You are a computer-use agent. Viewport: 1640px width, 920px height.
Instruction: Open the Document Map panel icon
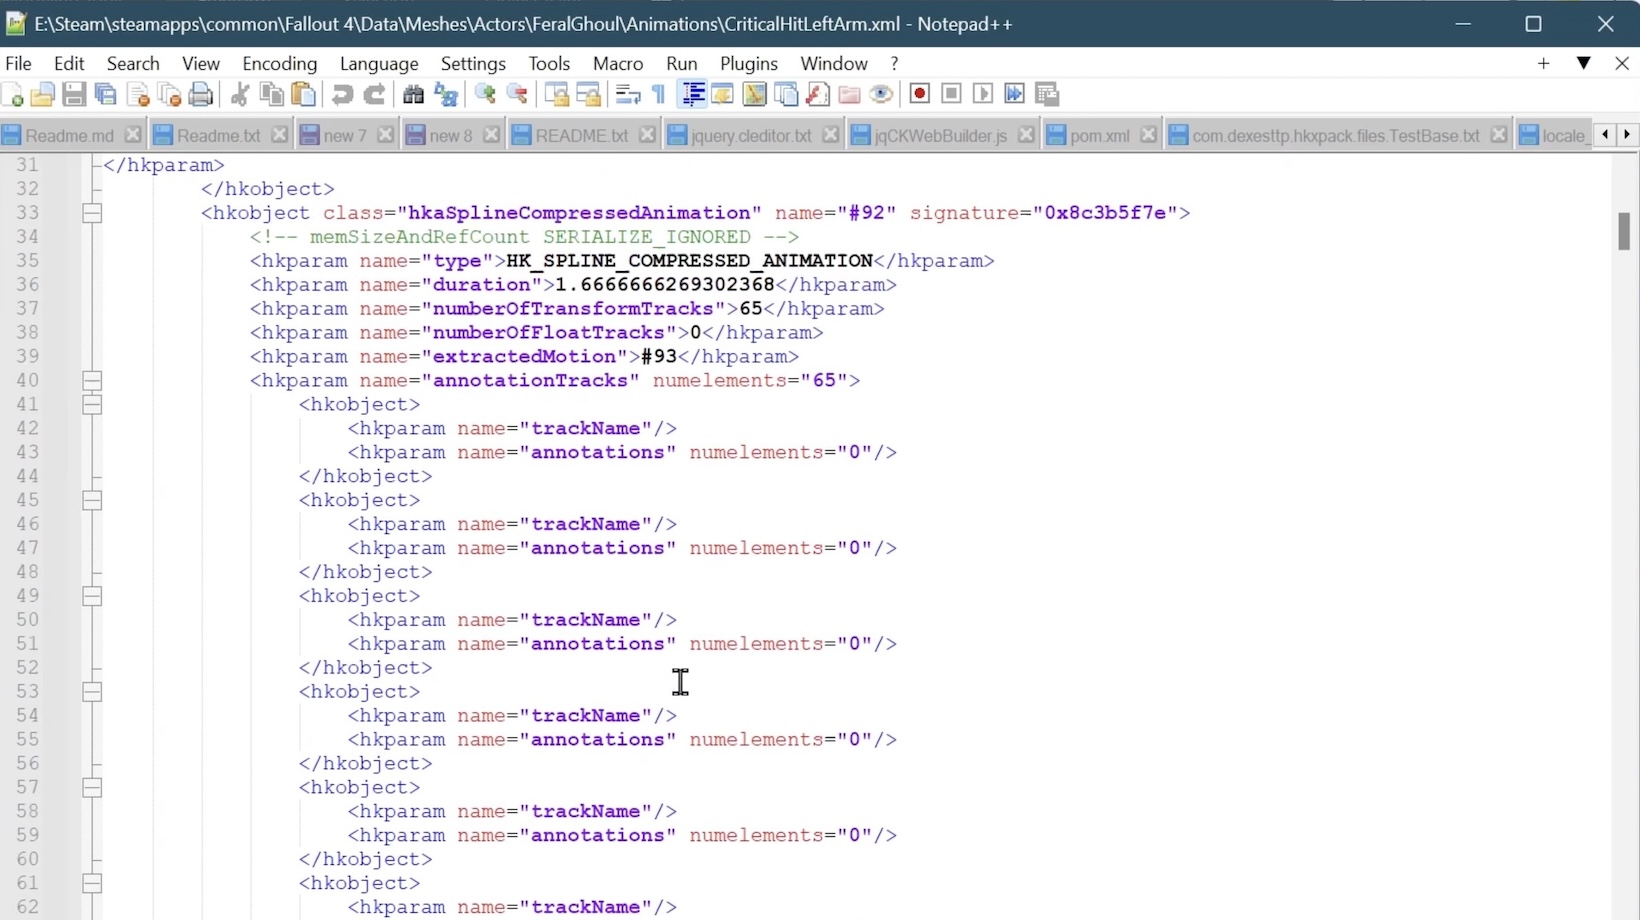tap(755, 94)
